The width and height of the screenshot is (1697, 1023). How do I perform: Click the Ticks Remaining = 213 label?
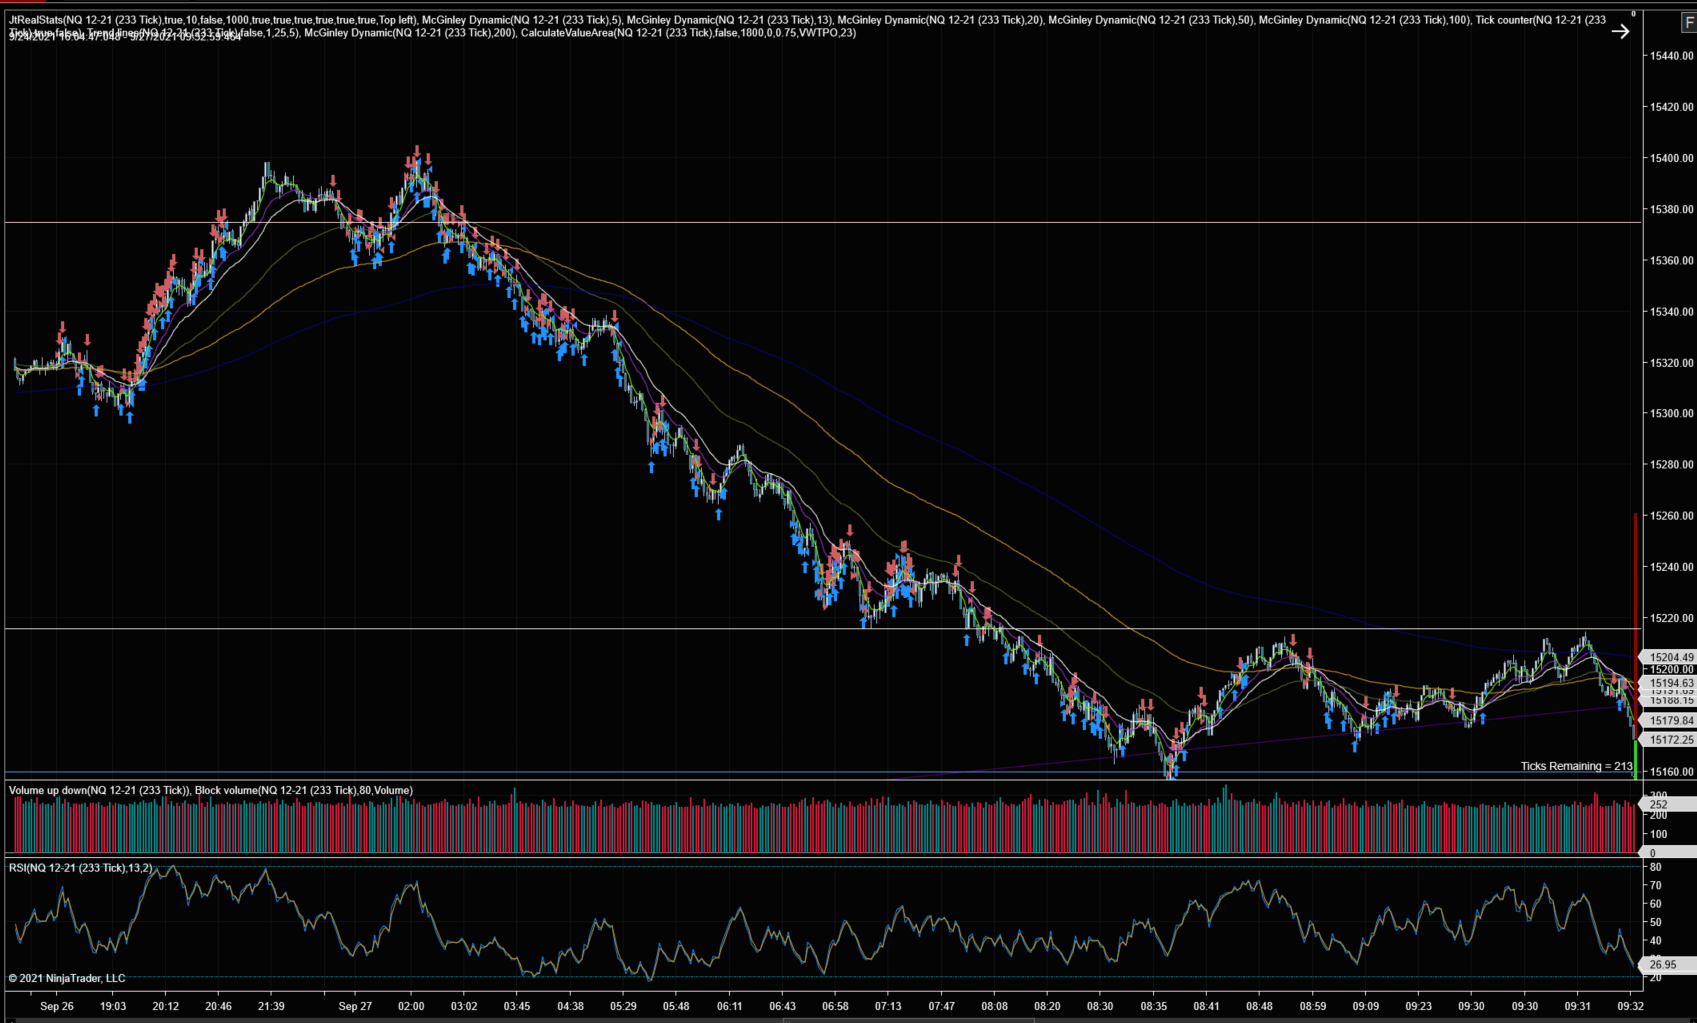(x=1576, y=766)
